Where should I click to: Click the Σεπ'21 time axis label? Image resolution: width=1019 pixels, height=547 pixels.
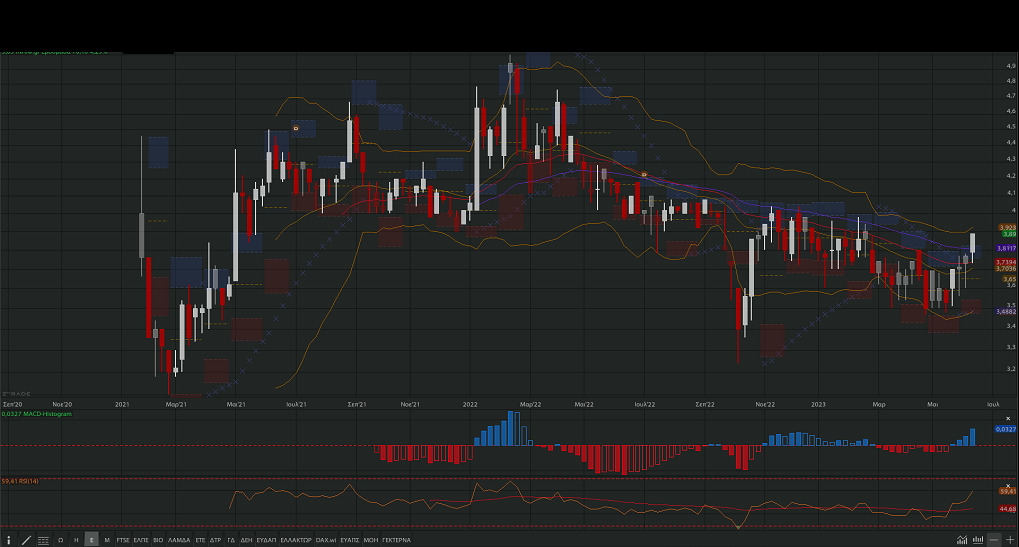[x=357, y=404]
